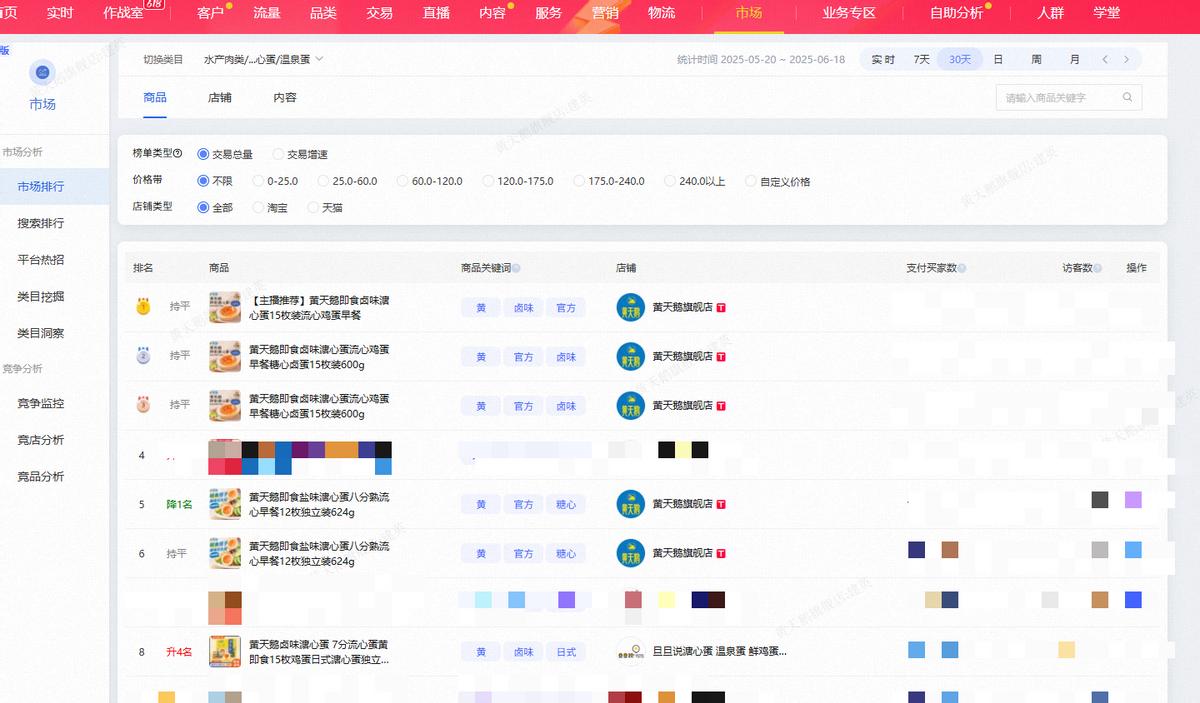Open 客户 in the top navigation
1200x703 pixels.
[210, 13]
